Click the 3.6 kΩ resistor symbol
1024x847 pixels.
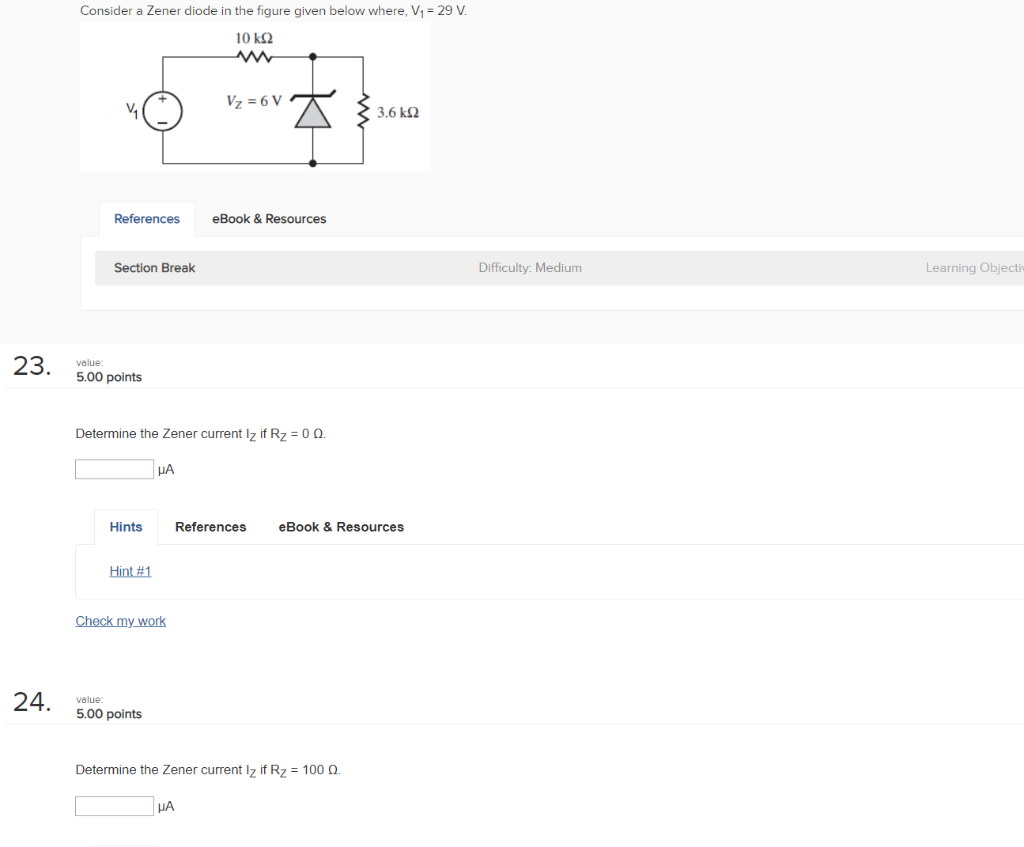365,110
